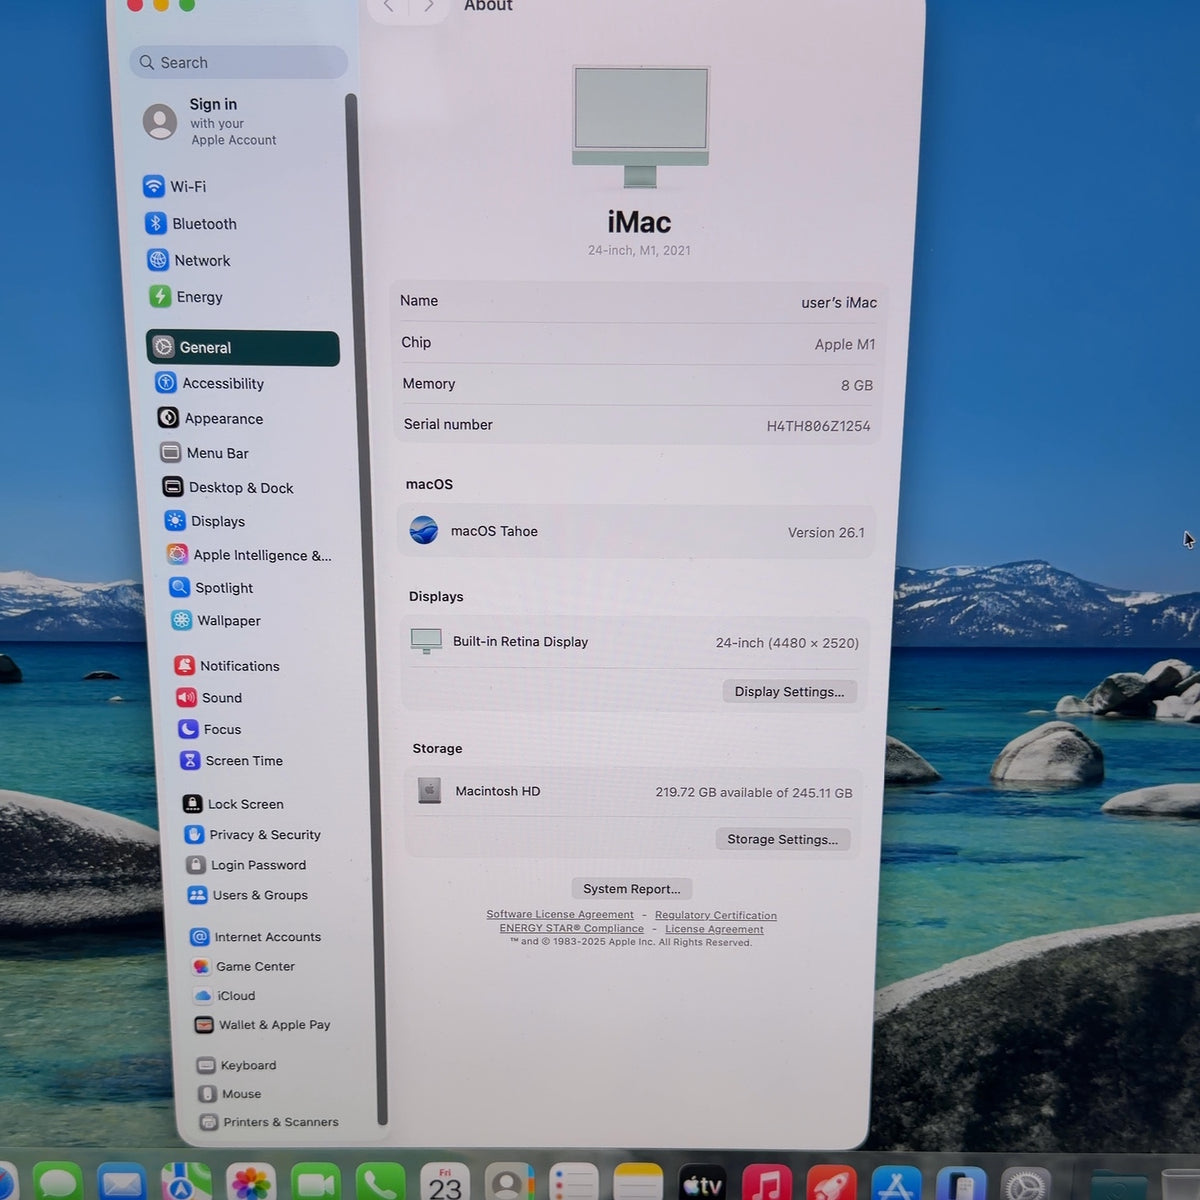
Task: Click the macOS Tahoe version row
Action: pyautogui.click(x=637, y=532)
